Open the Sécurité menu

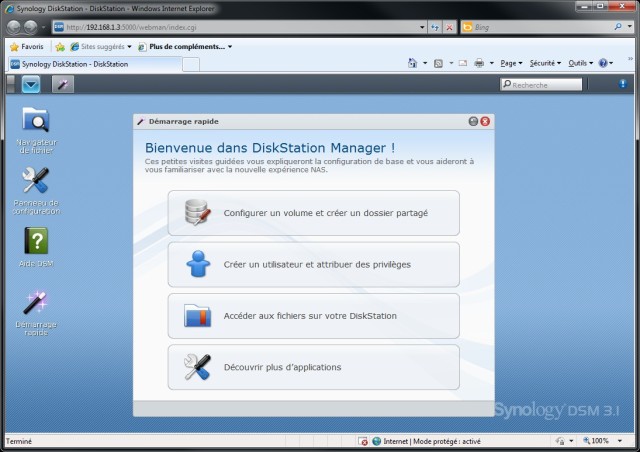pos(545,63)
